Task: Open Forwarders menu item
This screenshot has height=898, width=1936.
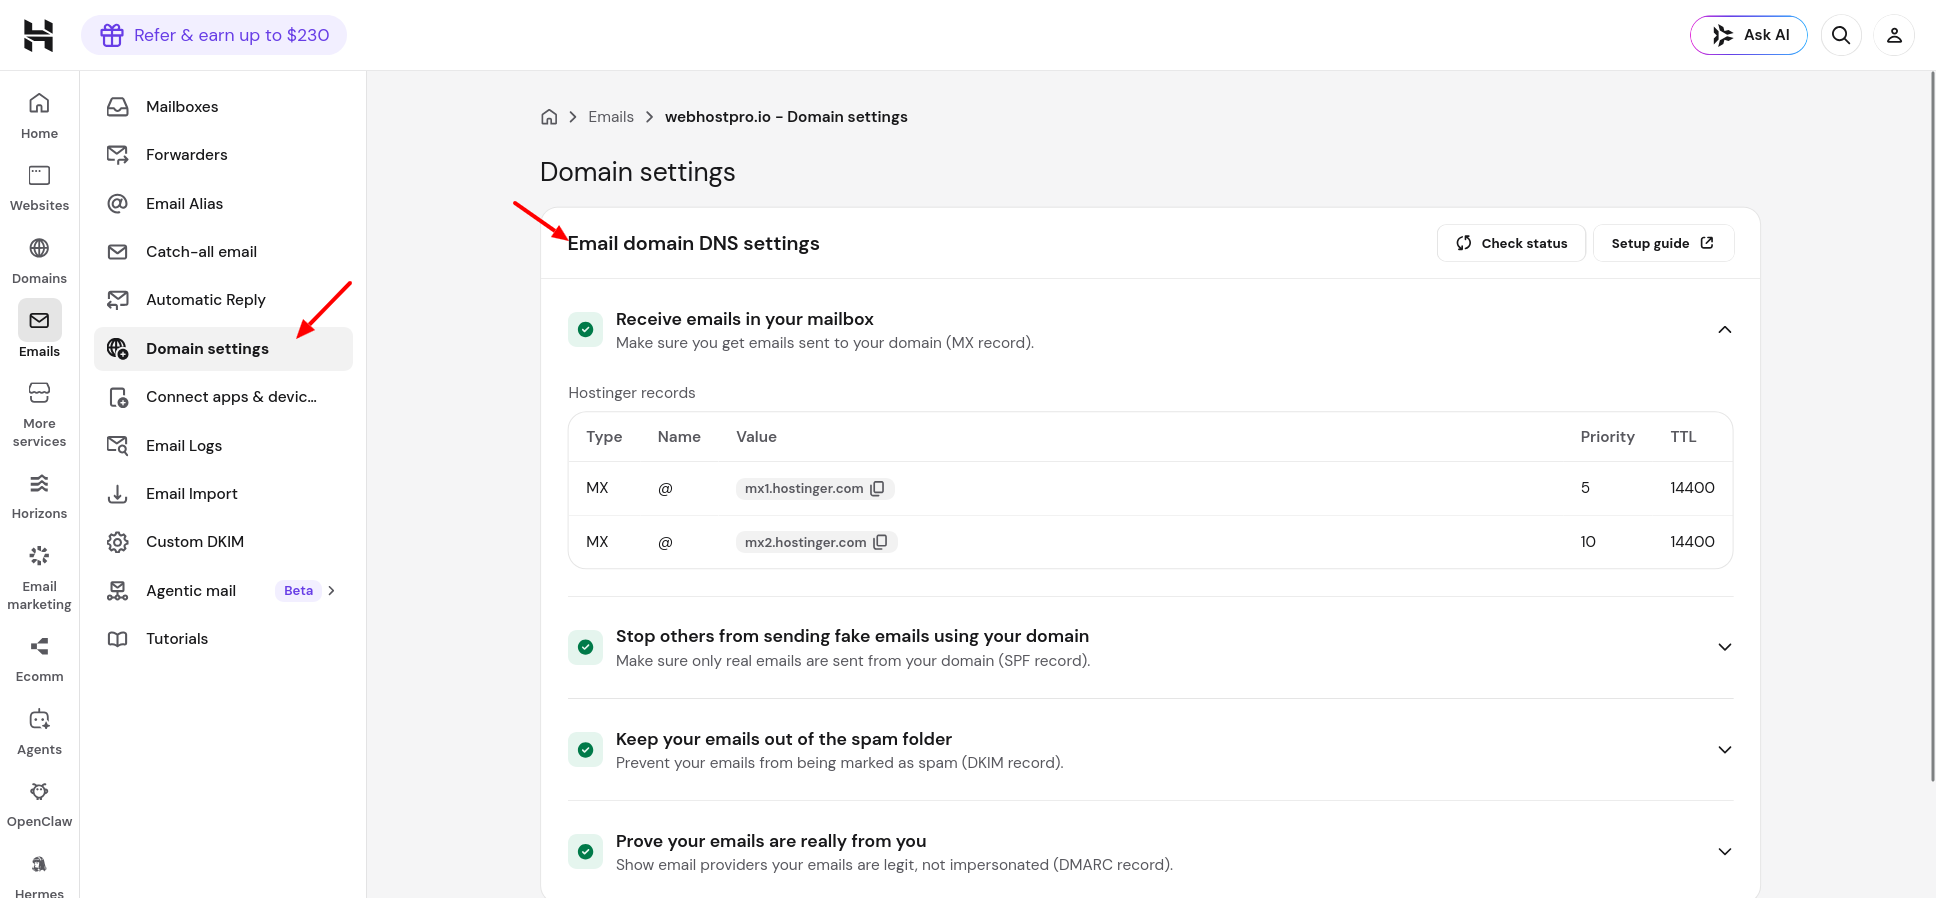Action: pos(223,155)
